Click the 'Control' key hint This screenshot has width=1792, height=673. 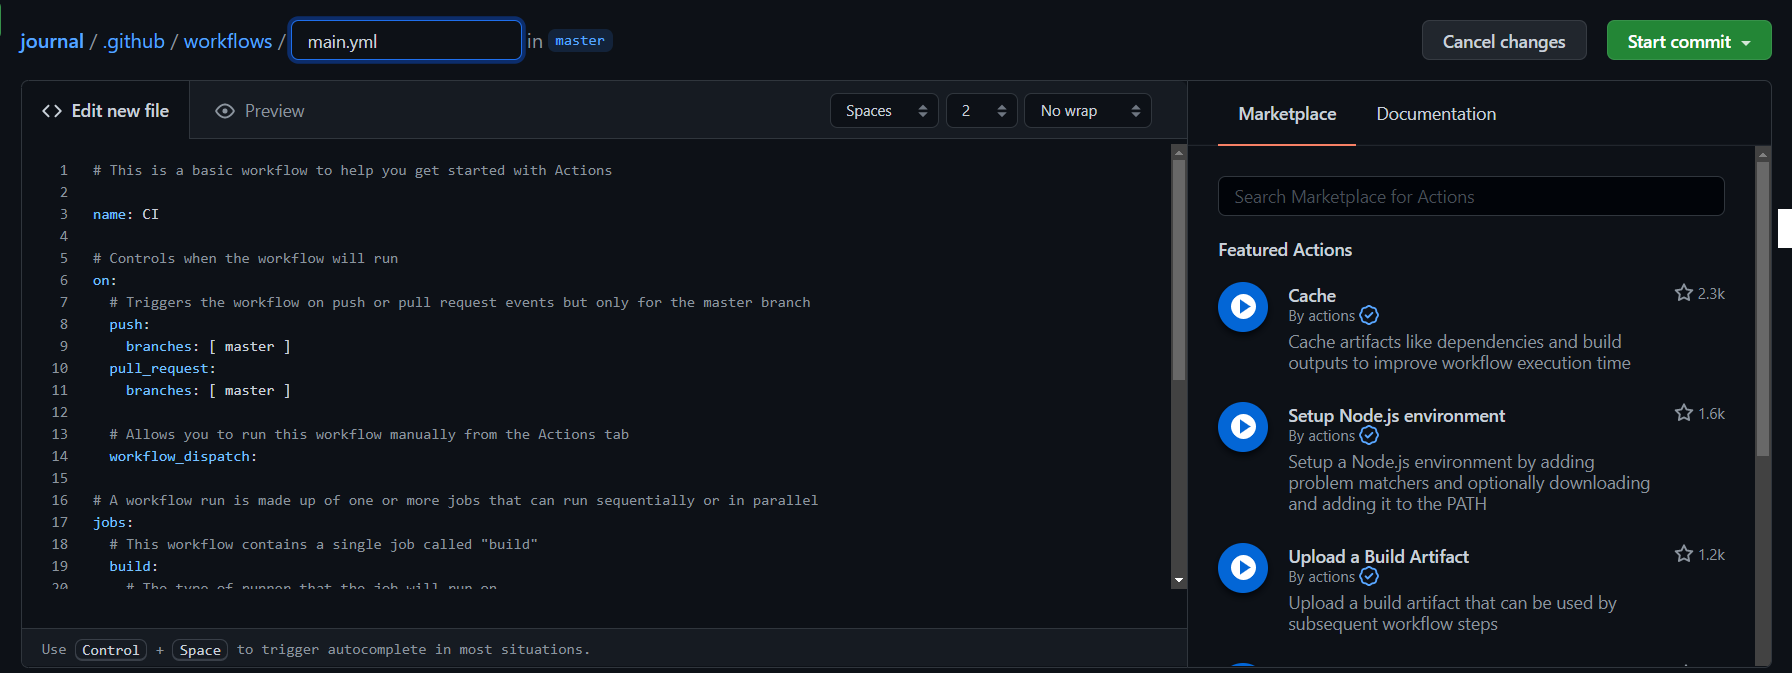pos(111,650)
